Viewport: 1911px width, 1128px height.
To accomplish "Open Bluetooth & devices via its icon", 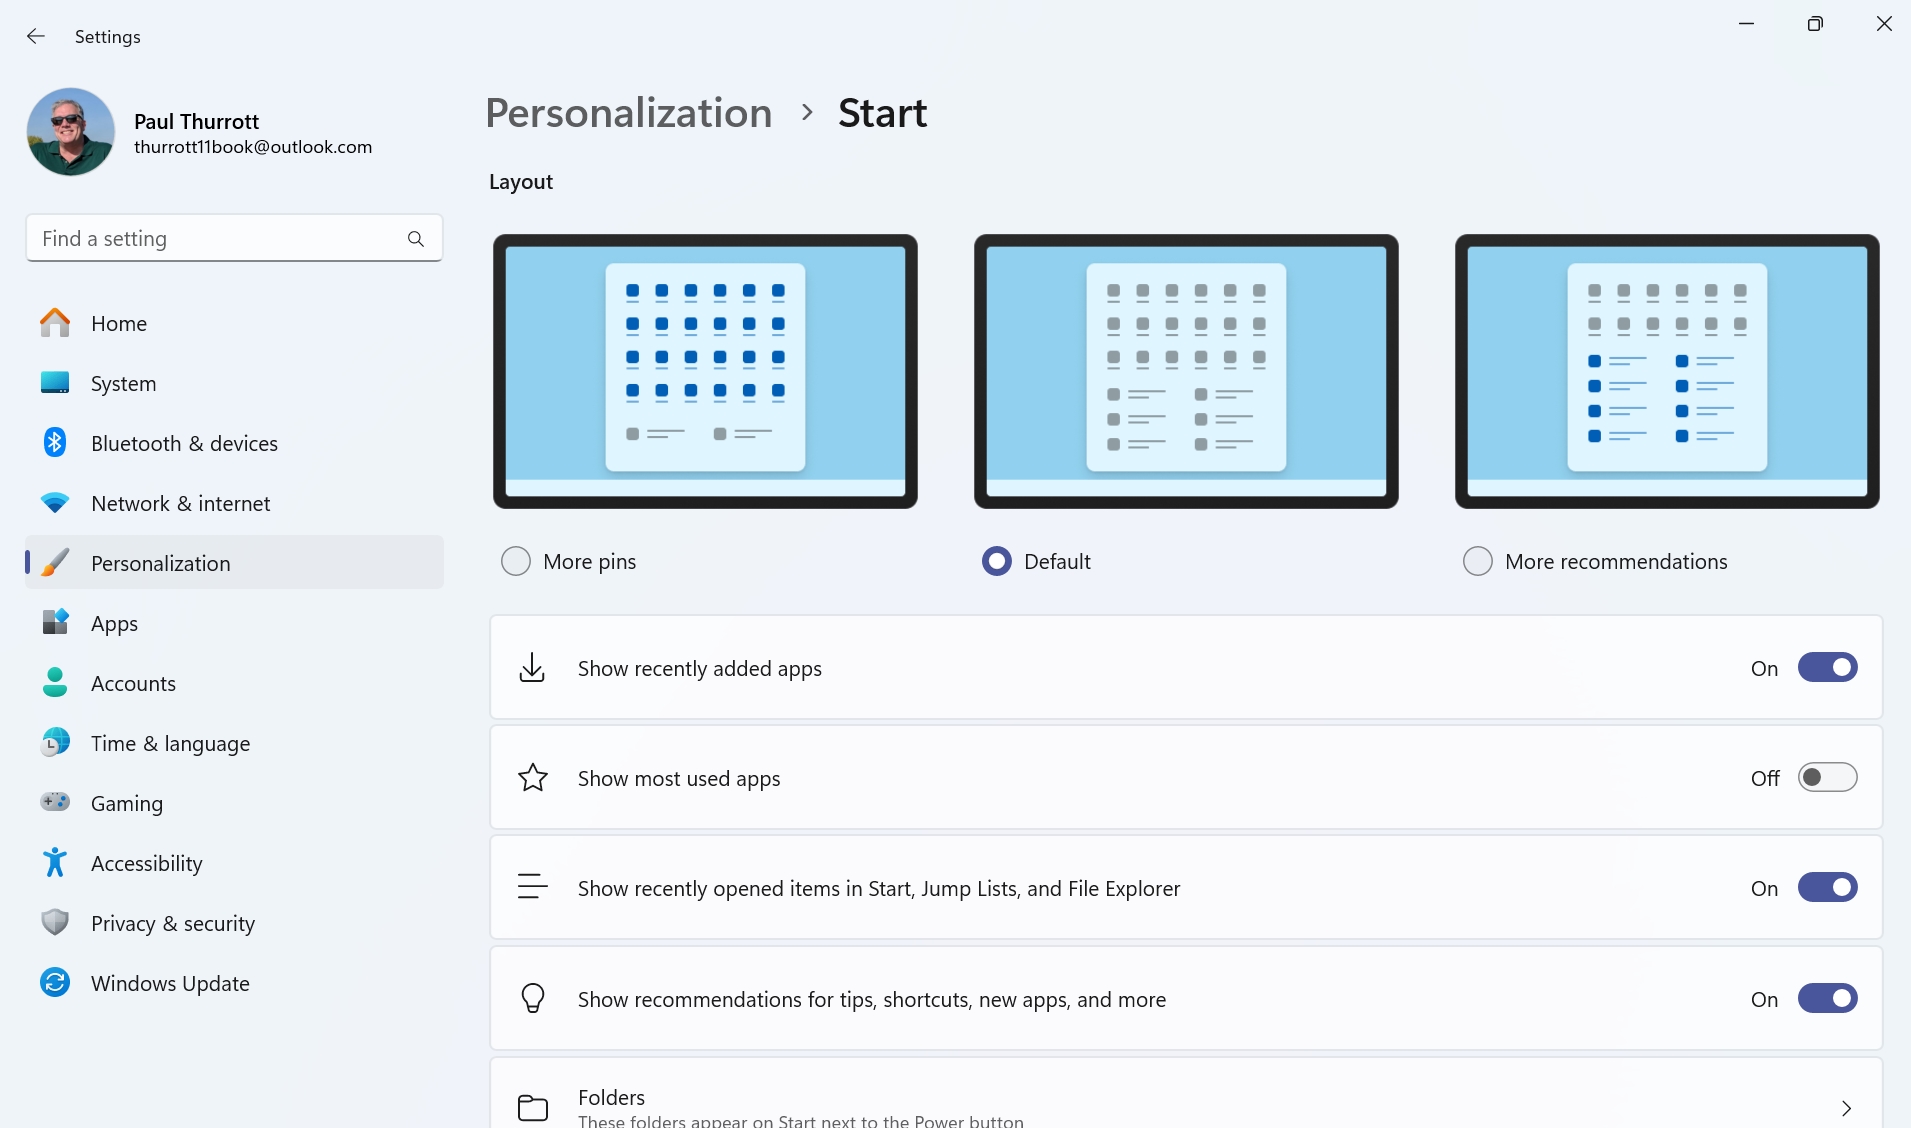I will tap(55, 443).
